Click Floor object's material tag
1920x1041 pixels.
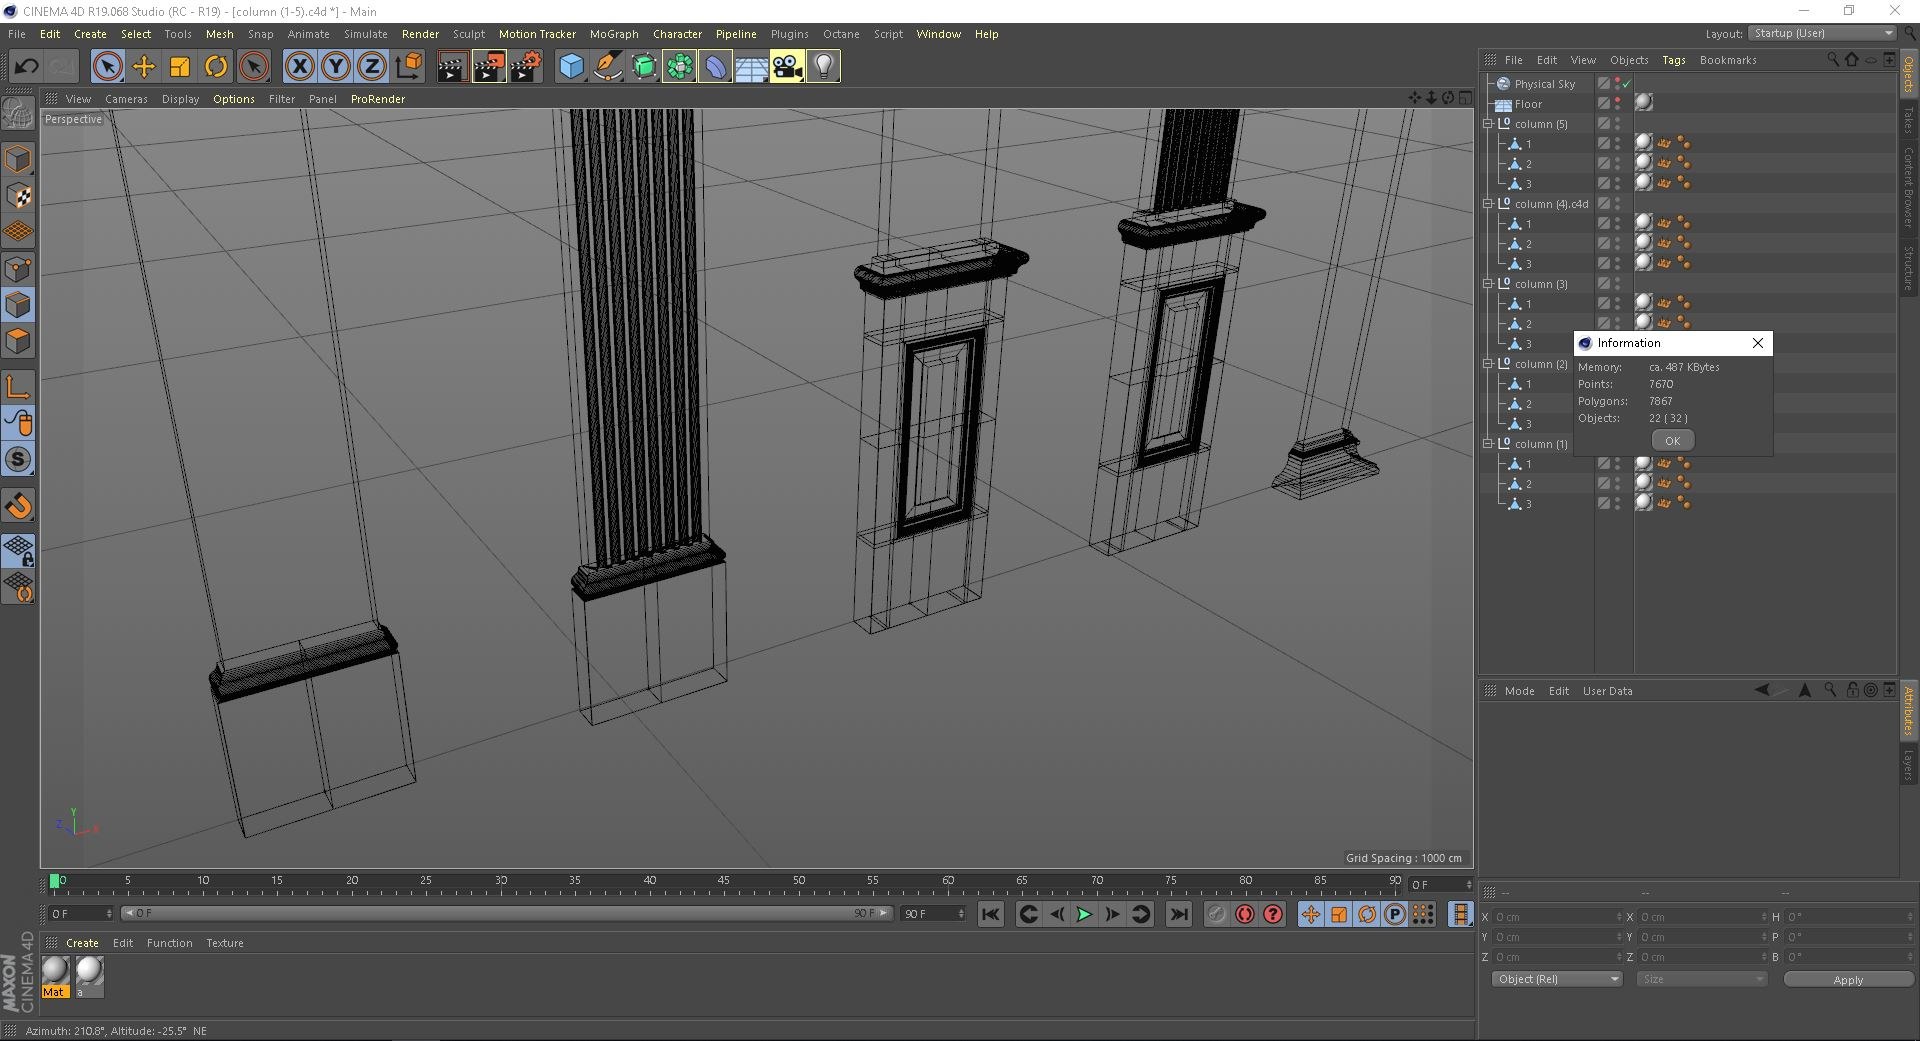[1644, 103]
